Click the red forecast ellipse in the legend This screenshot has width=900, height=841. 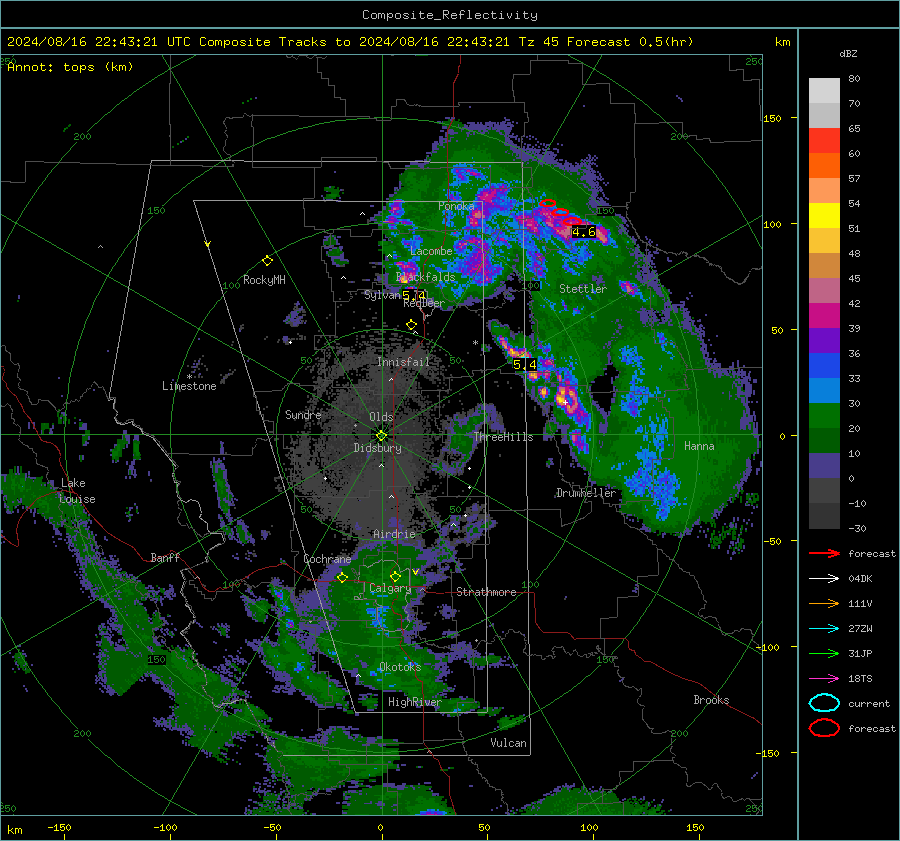pyautogui.click(x=824, y=728)
